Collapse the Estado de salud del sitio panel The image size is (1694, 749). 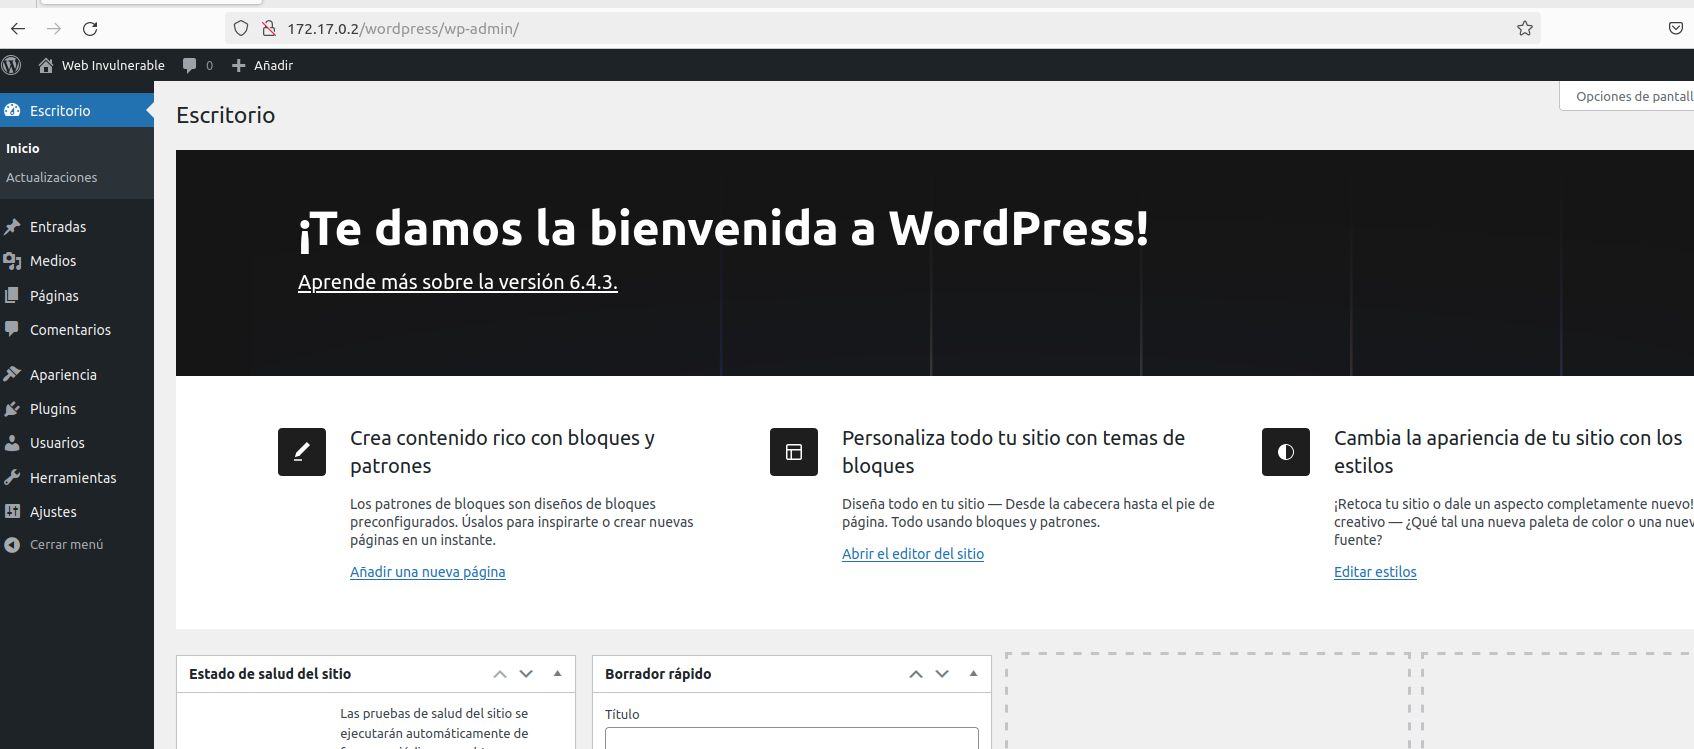click(557, 674)
